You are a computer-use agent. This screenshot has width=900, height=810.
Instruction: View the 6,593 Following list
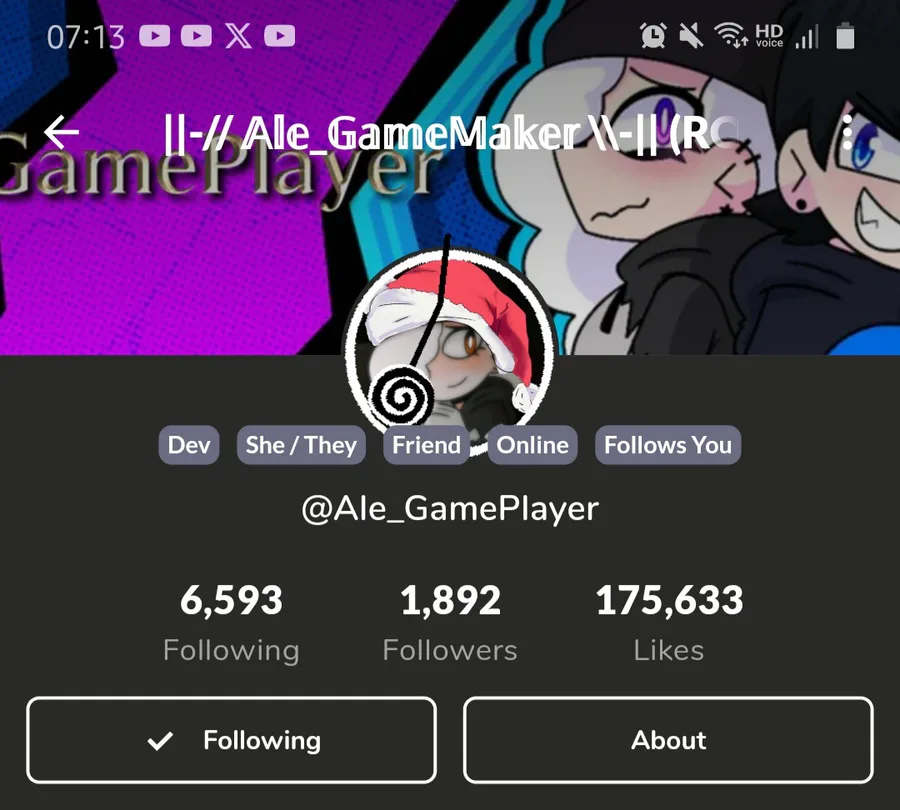[231, 623]
